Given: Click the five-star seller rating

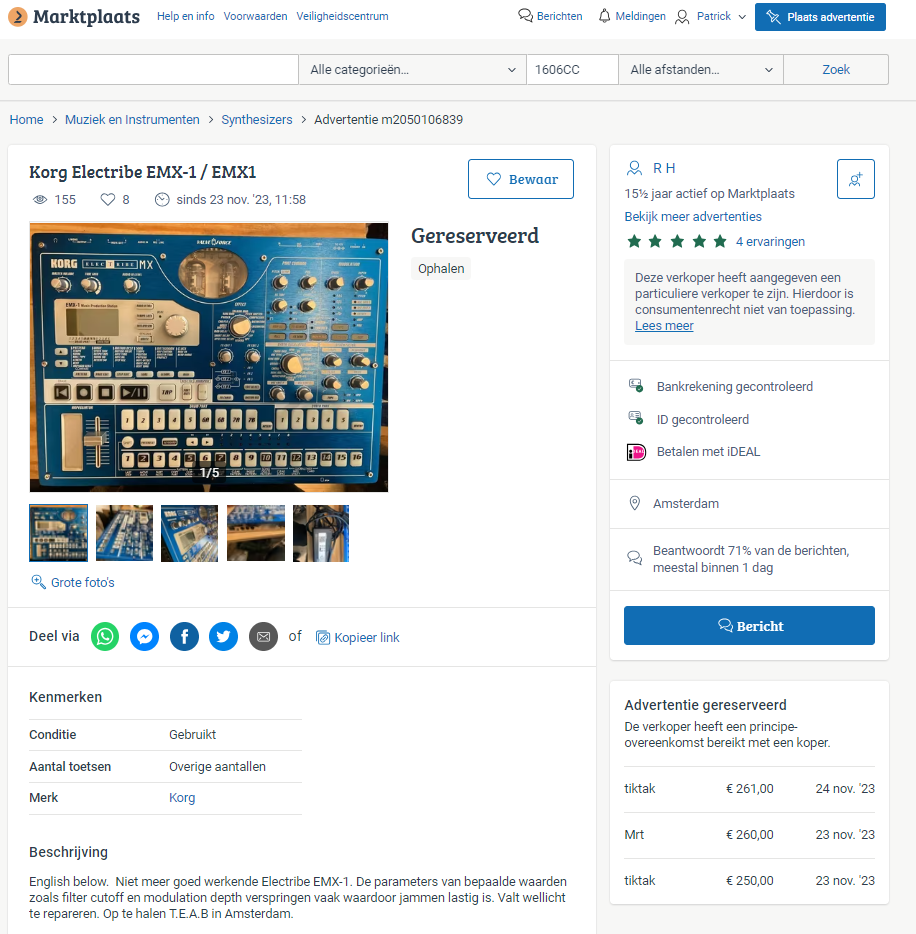Looking at the screenshot, I should 677,241.
